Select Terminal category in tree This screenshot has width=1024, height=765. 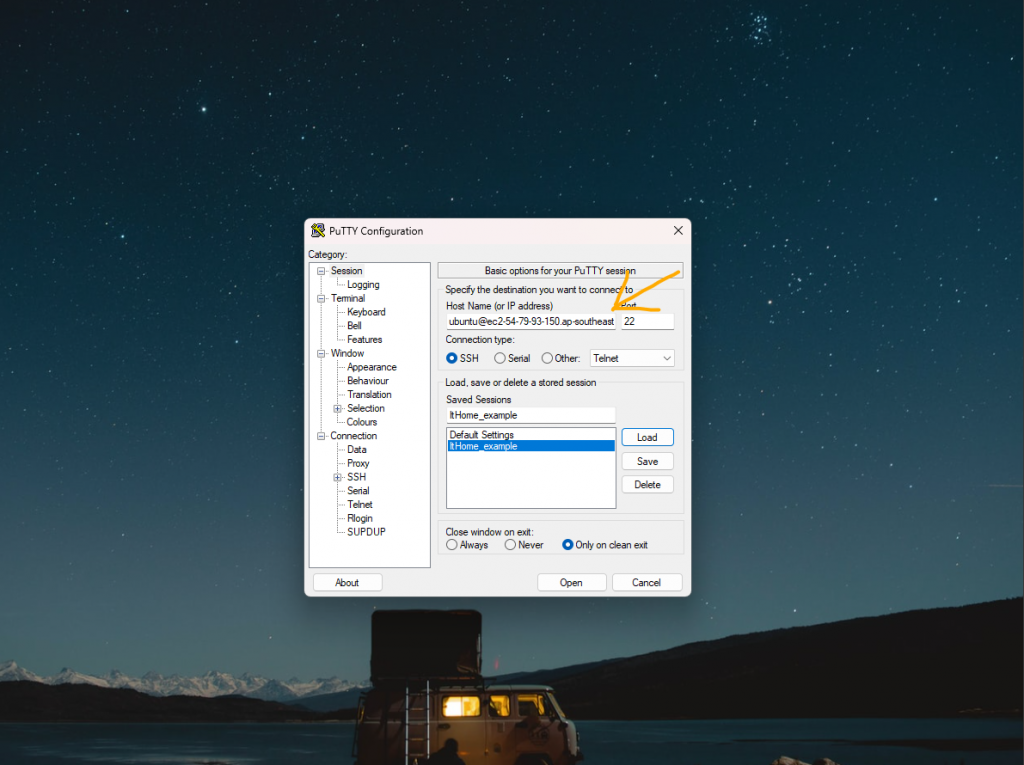pos(347,298)
